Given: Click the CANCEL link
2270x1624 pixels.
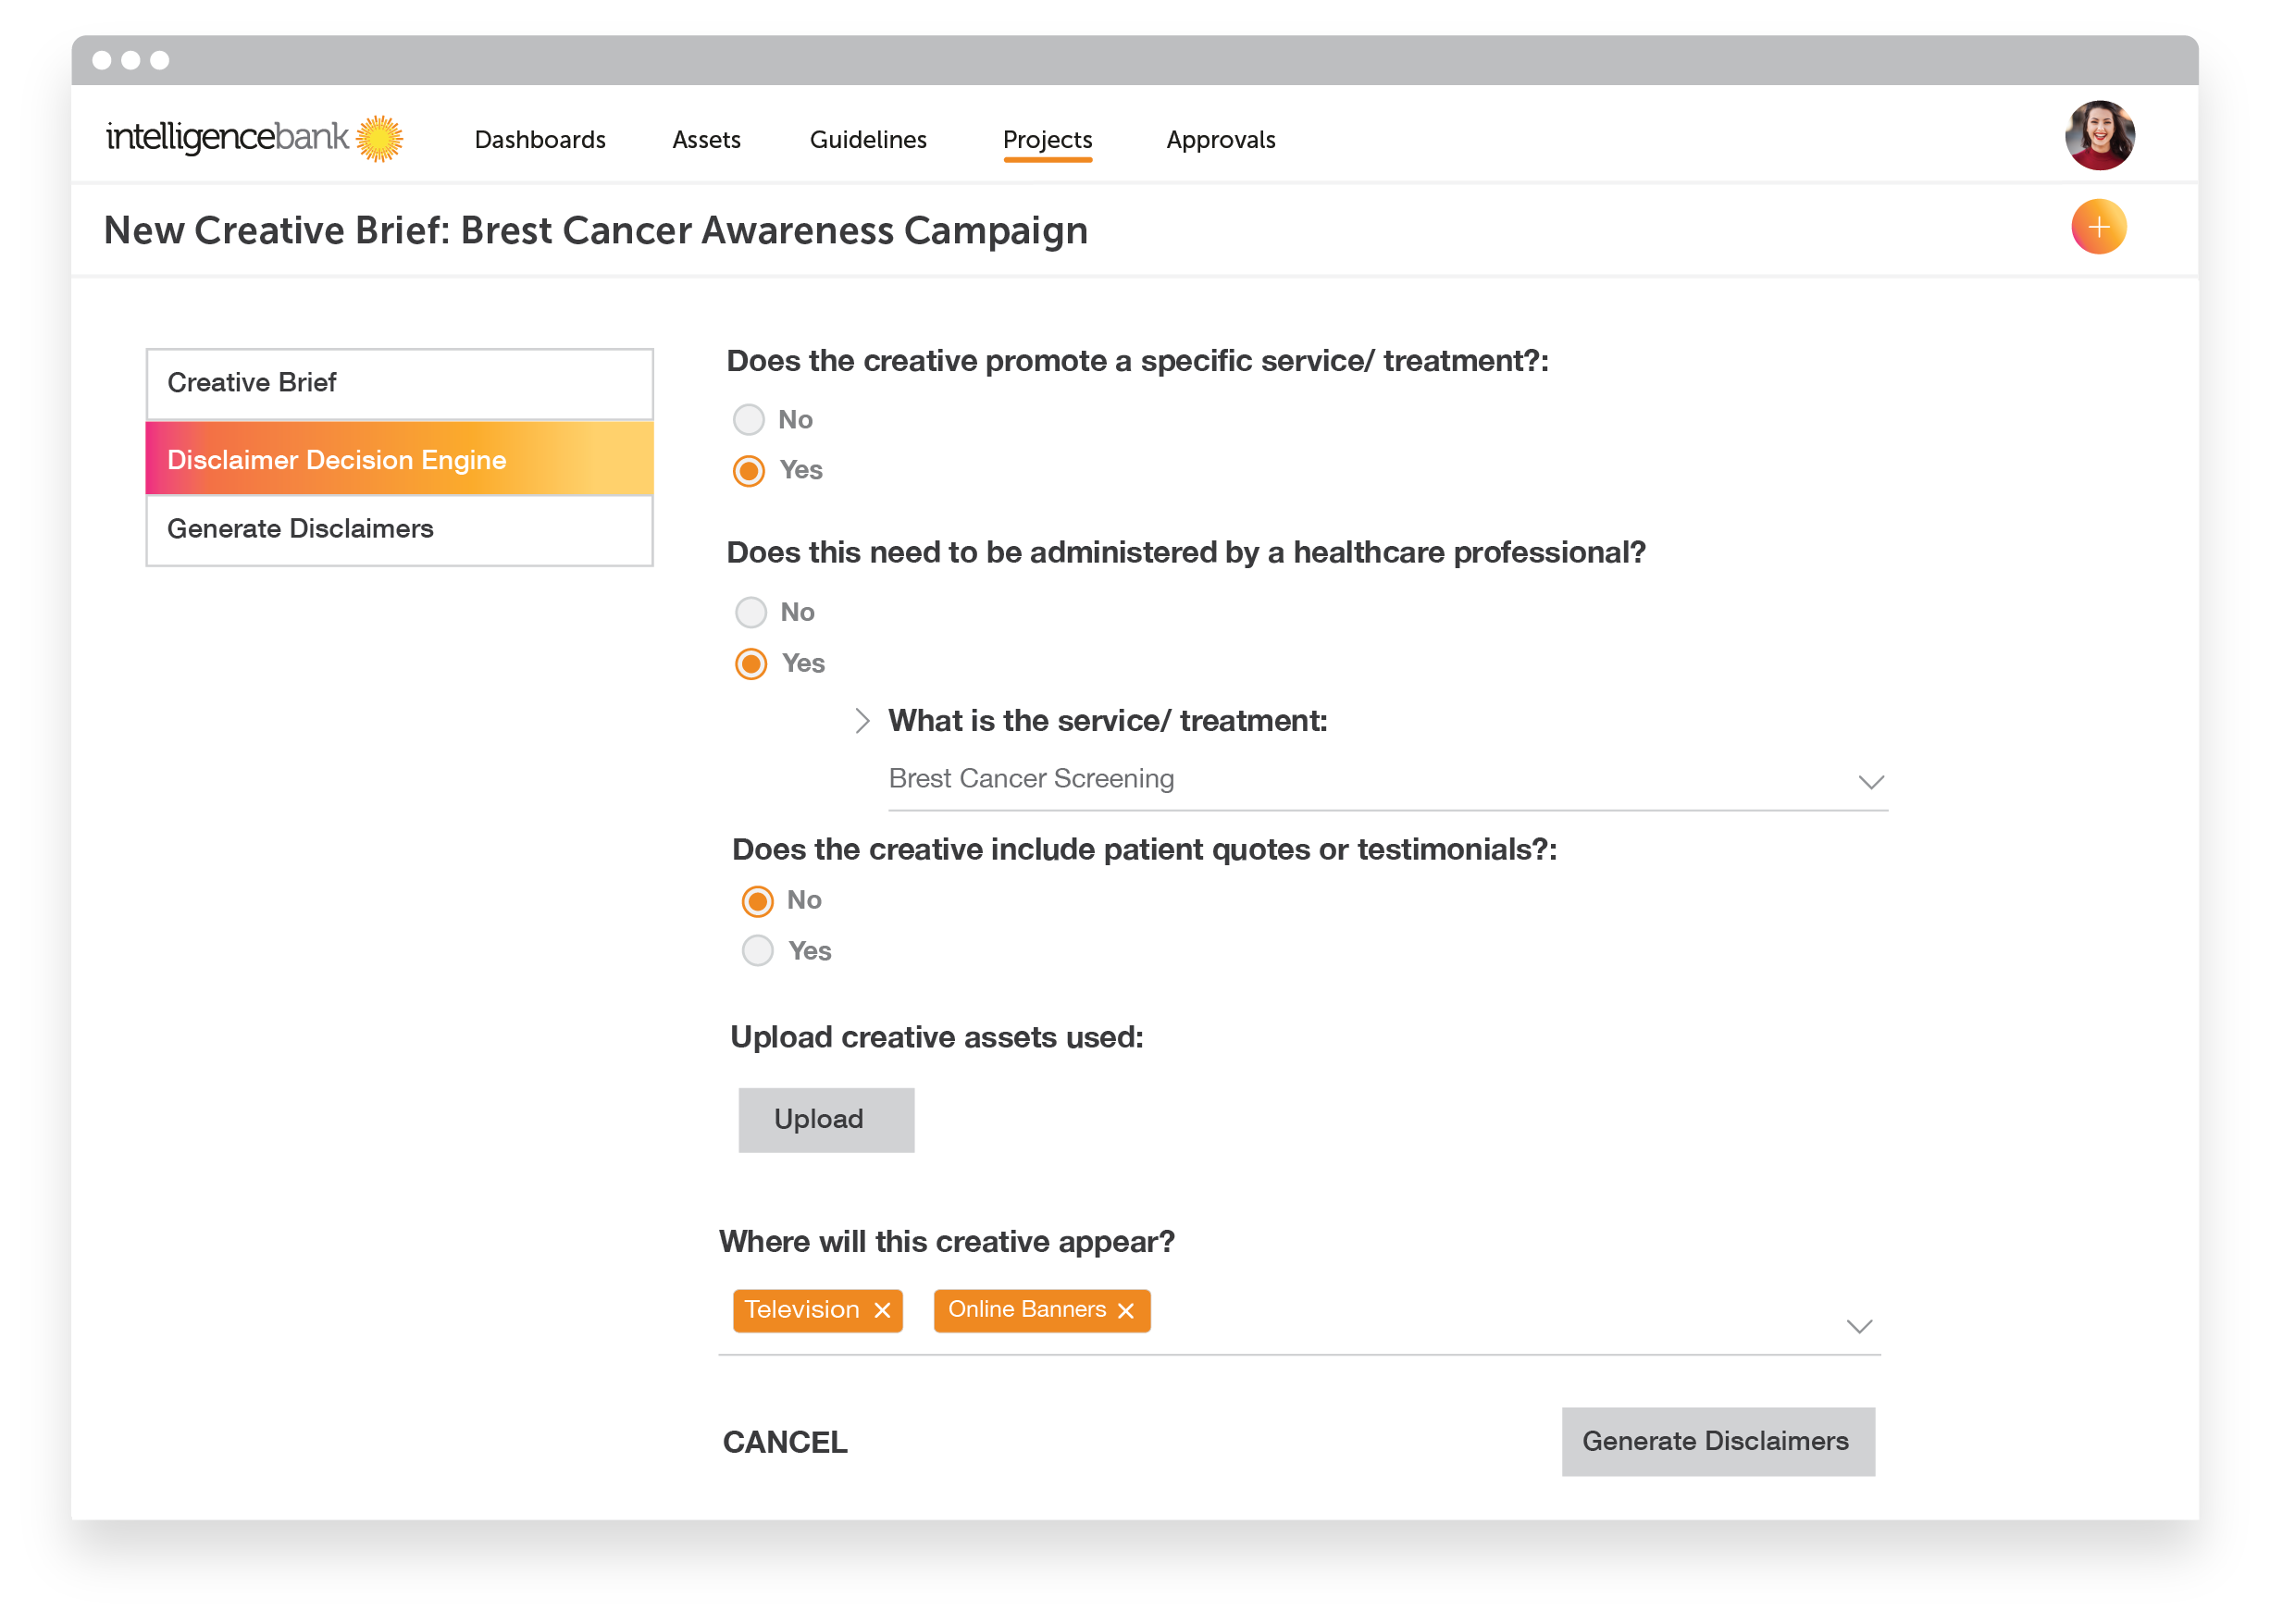Looking at the screenshot, I should 785,1442.
